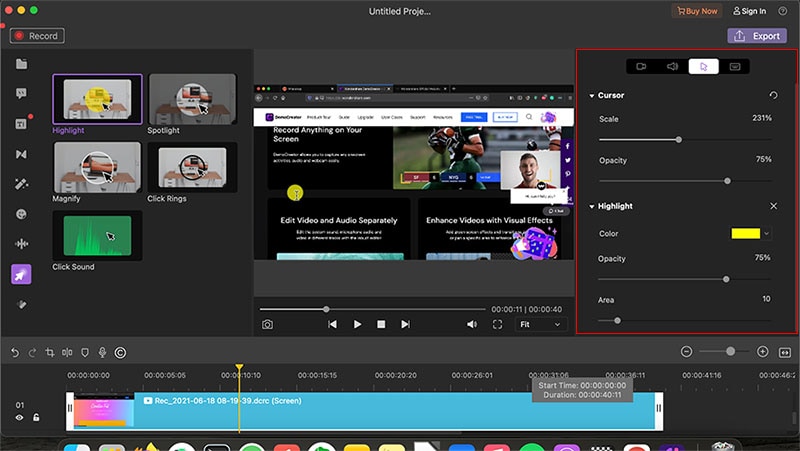
Task: Collapse the Highlight section
Action: 592,207
